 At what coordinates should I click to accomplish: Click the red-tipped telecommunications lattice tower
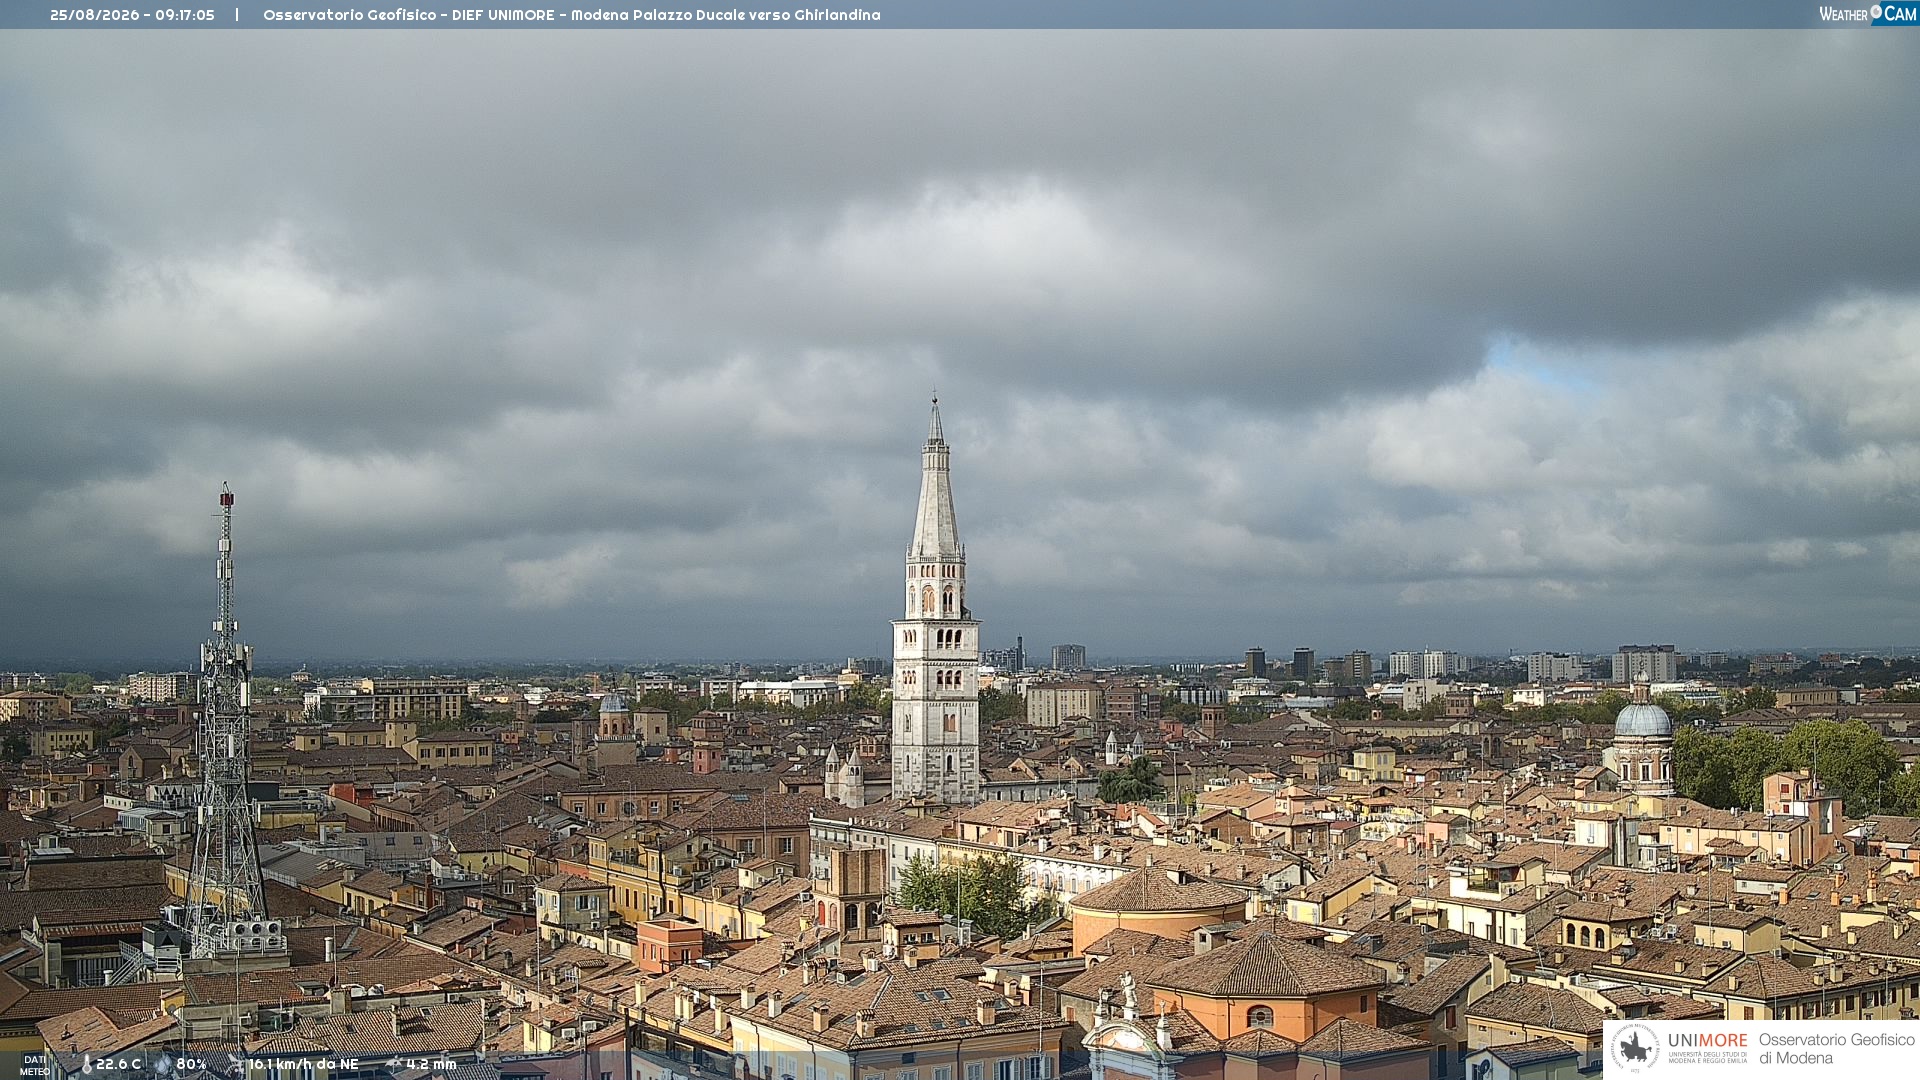226,720
